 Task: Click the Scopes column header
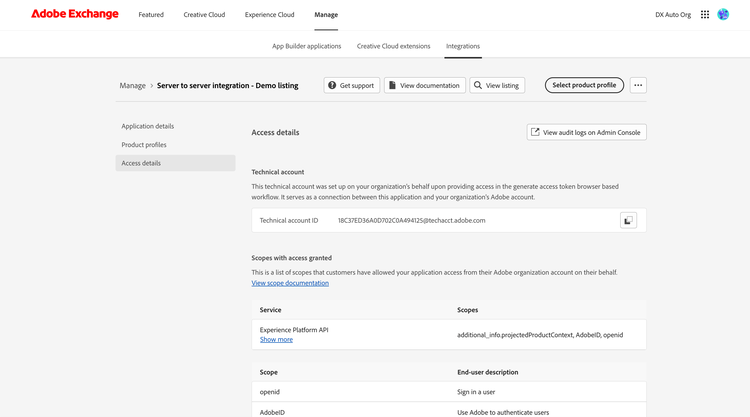point(467,310)
